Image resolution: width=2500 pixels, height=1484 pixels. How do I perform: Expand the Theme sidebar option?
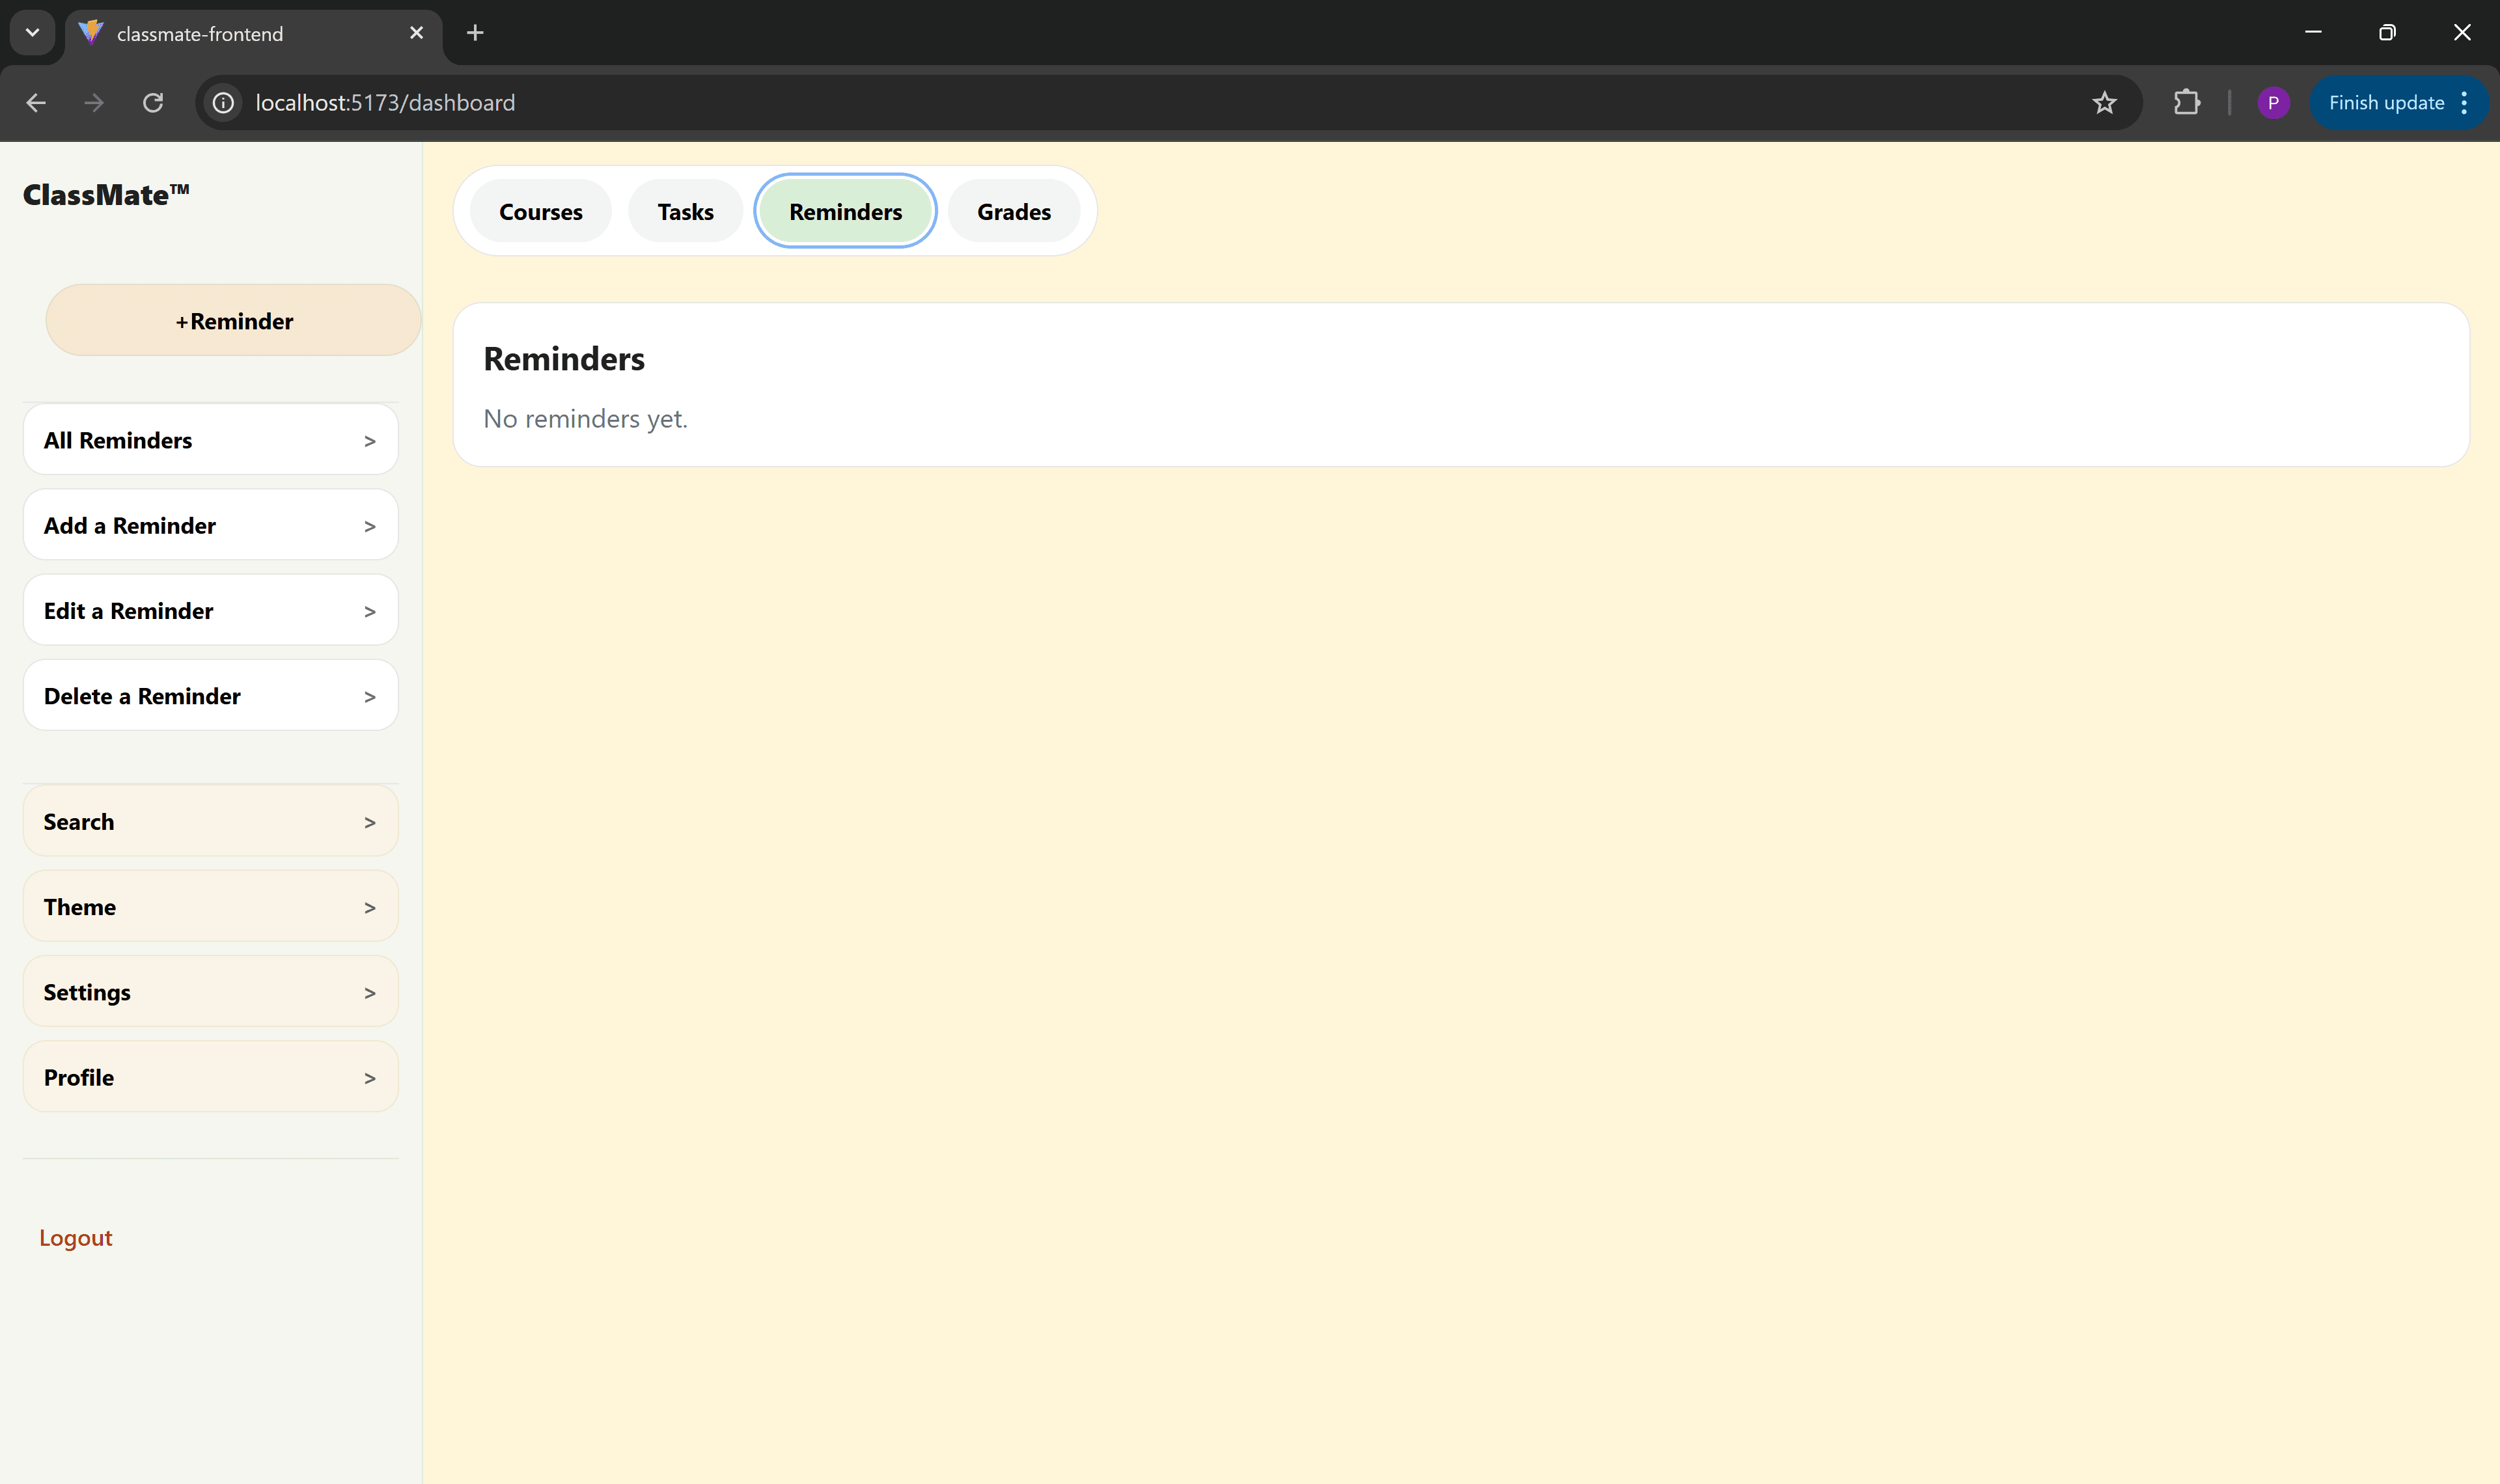pos(210,907)
